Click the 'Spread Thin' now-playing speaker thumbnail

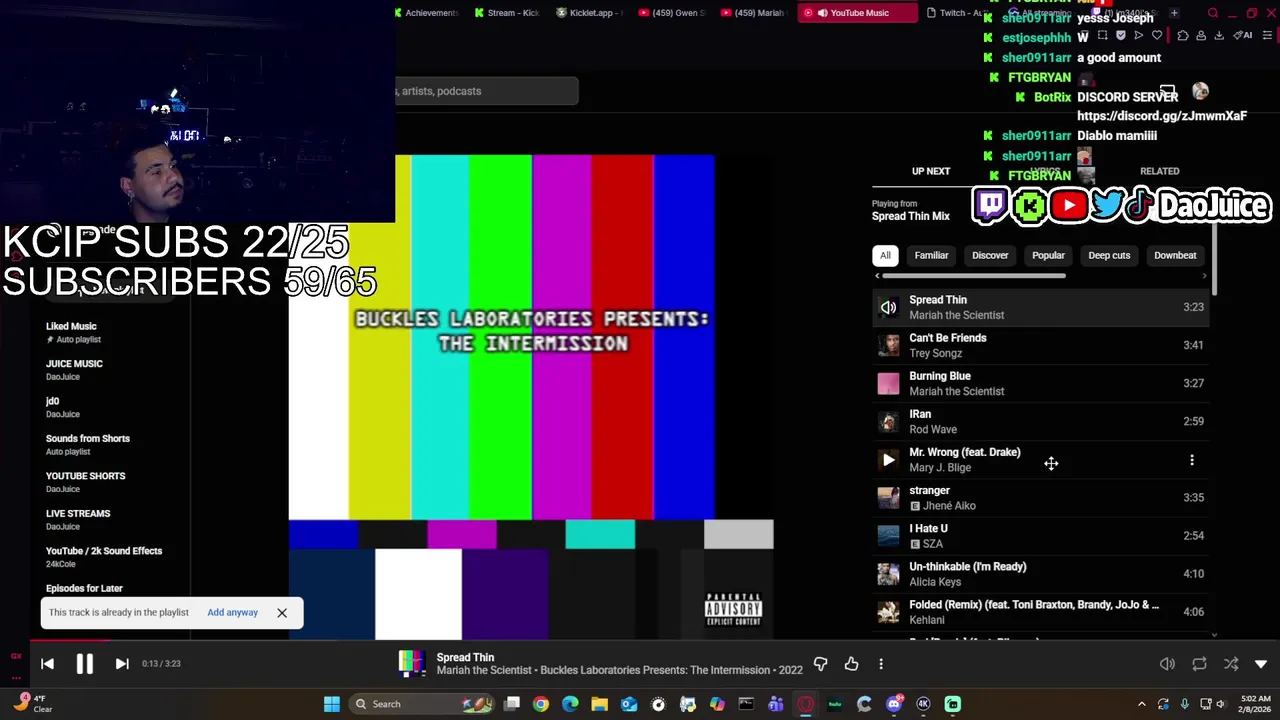coord(888,308)
